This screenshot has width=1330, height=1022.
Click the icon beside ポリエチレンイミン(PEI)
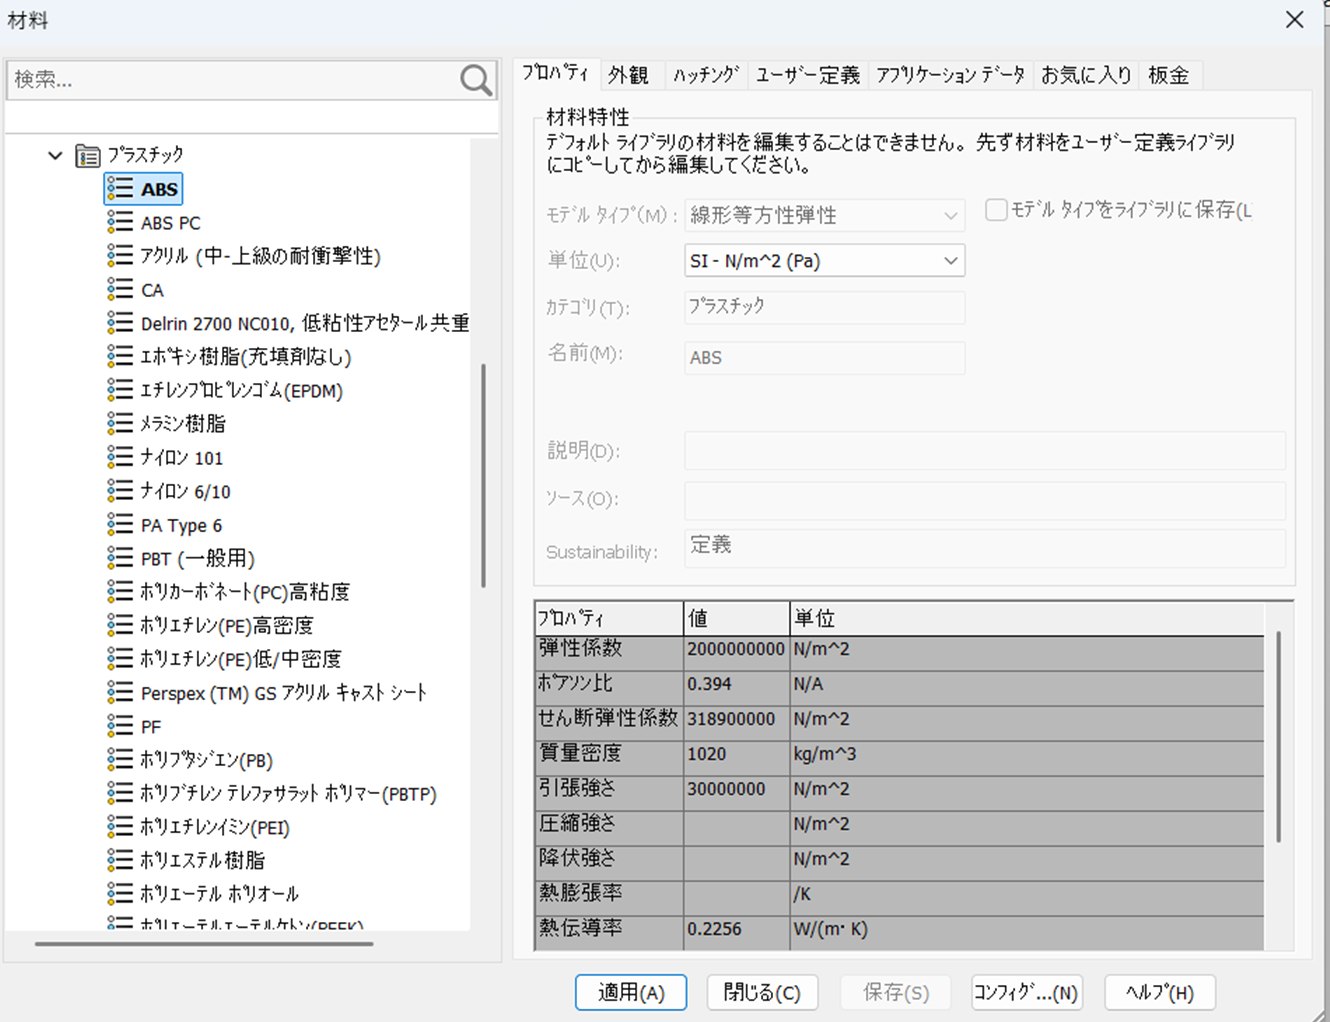point(120,826)
